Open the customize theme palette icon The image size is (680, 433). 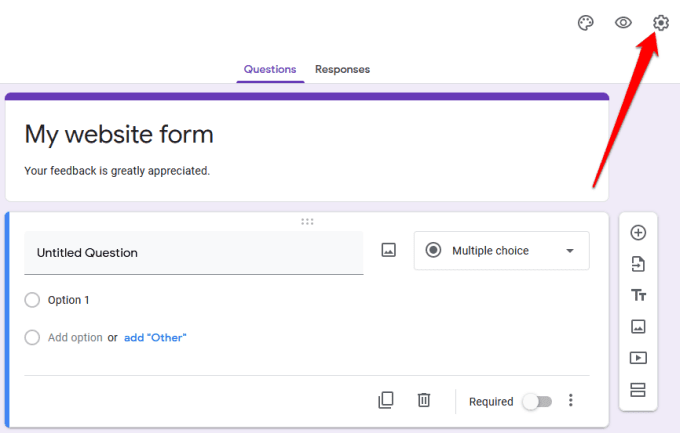[x=586, y=22]
